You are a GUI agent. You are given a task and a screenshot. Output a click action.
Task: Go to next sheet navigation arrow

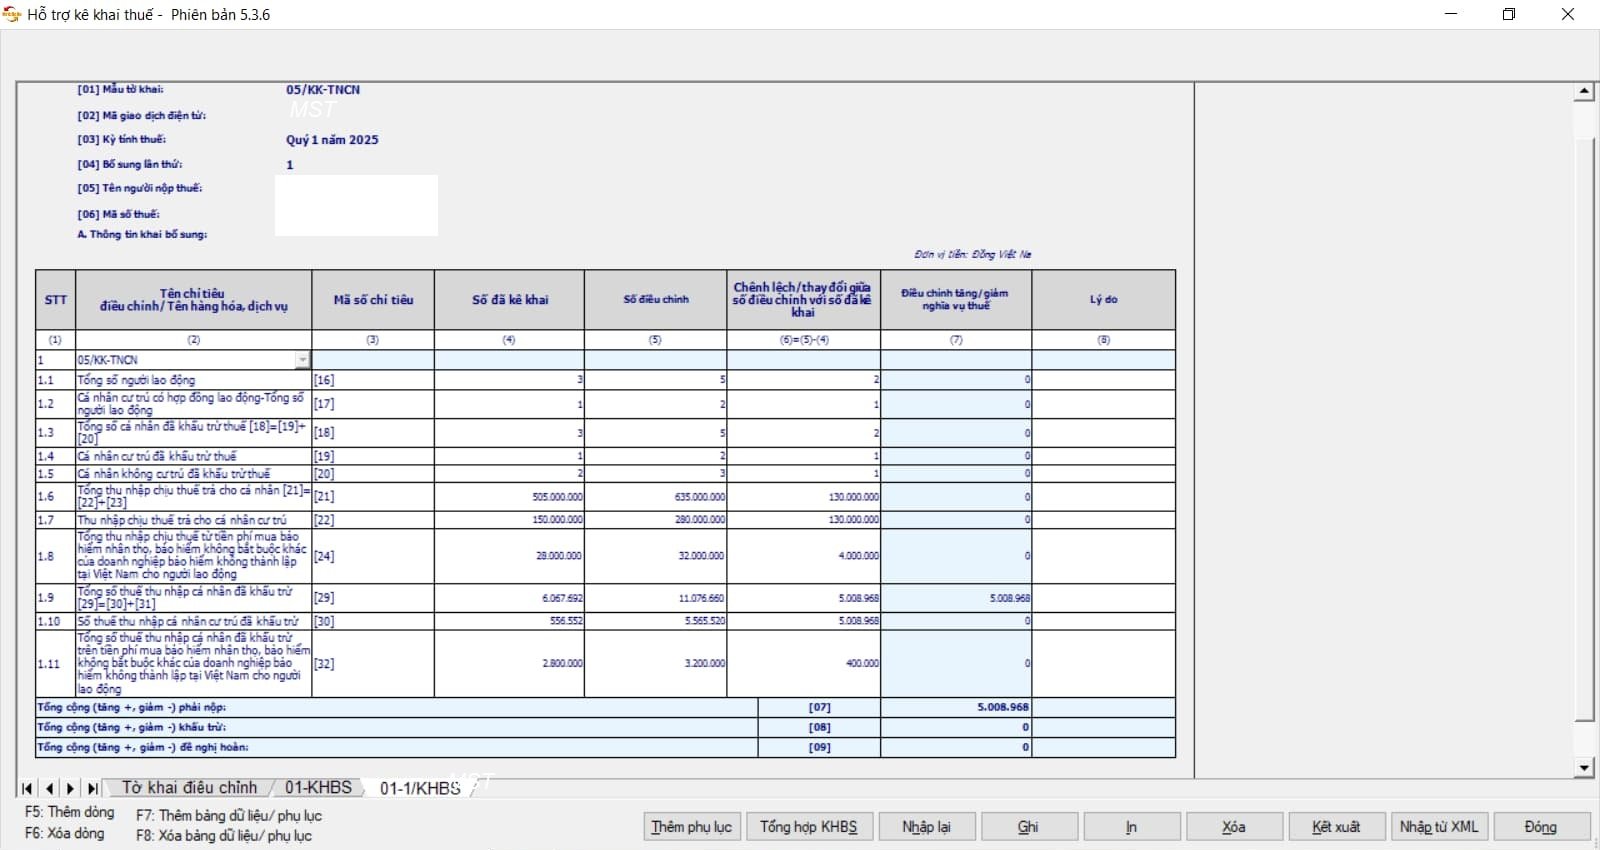click(x=70, y=789)
